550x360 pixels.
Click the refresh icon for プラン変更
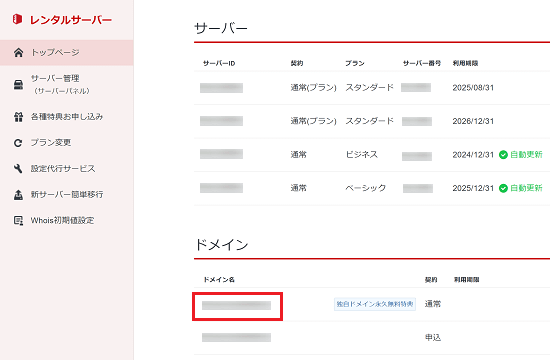click(18, 143)
